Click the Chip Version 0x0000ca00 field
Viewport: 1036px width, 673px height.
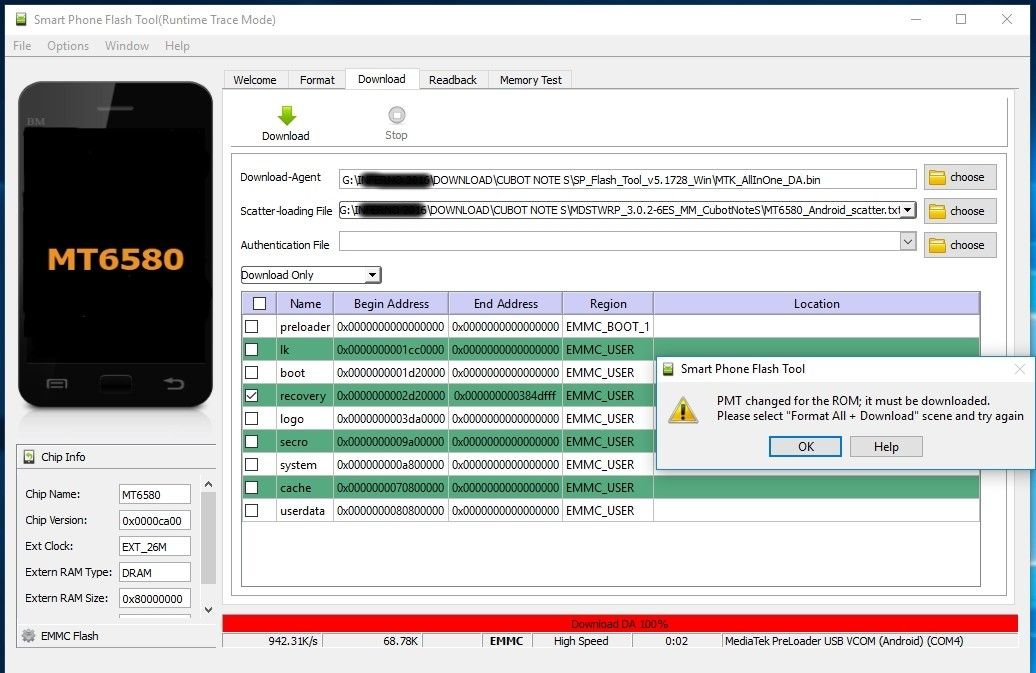[x=155, y=520]
